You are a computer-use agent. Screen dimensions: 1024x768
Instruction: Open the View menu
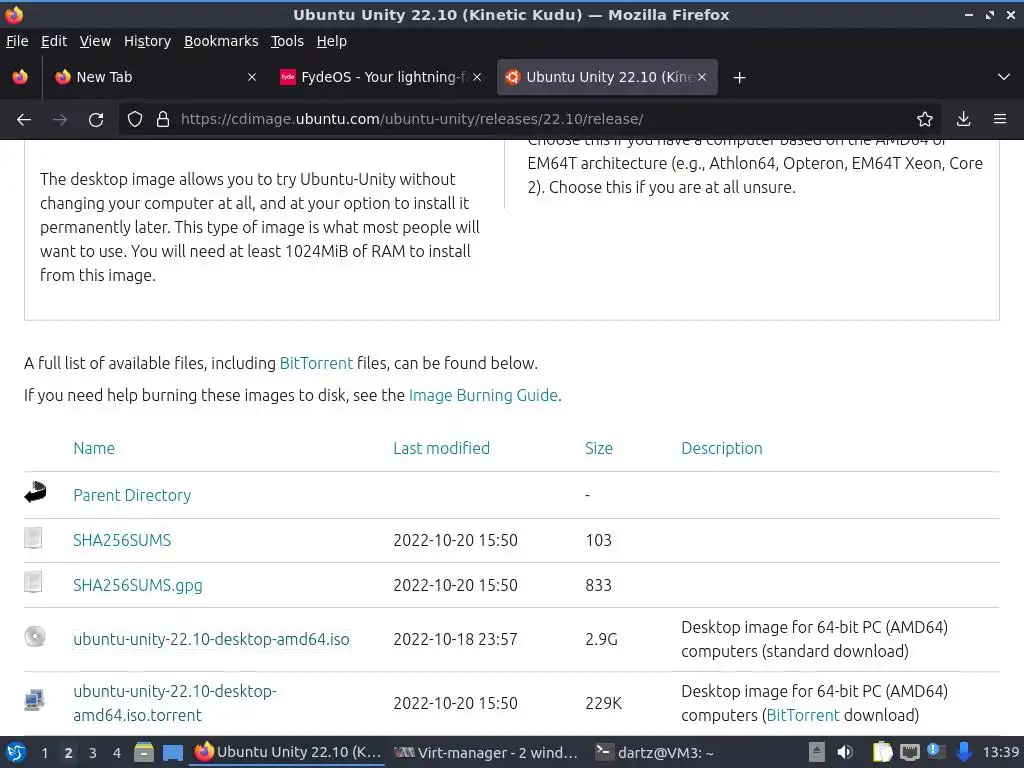point(95,41)
